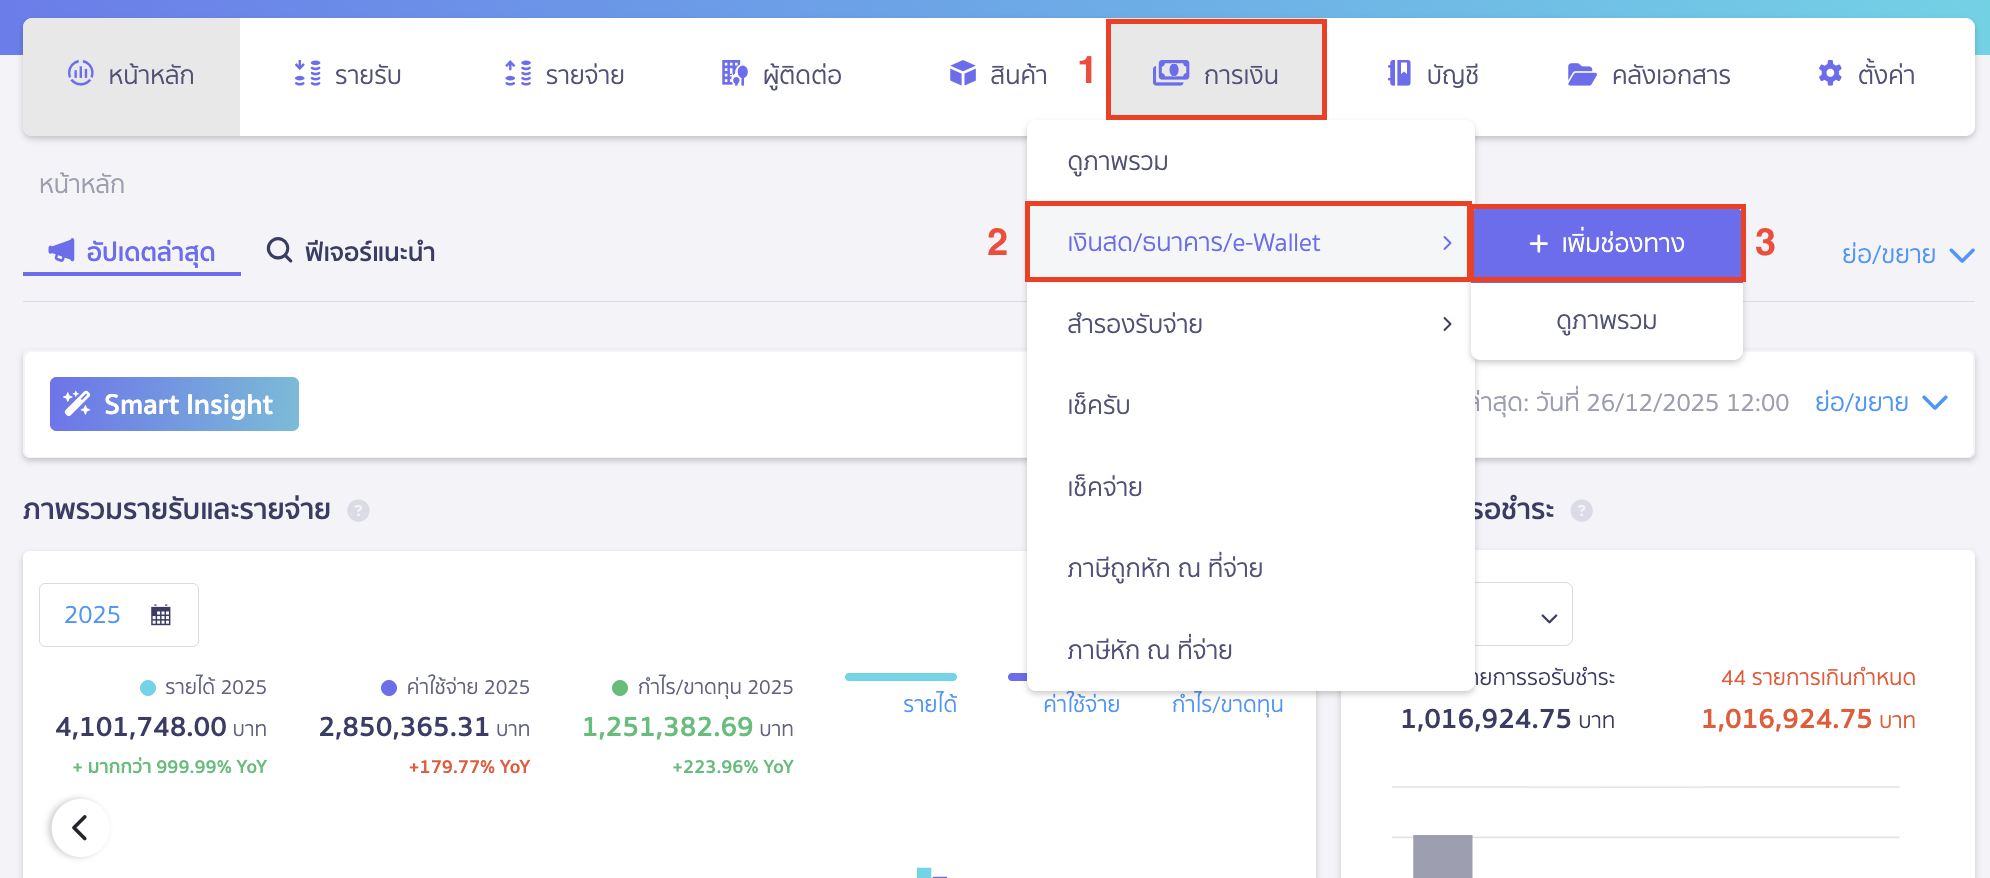Select สำรองรับจ่าย menu item
The width and height of the screenshot is (1990, 878).
coord(1250,324)
